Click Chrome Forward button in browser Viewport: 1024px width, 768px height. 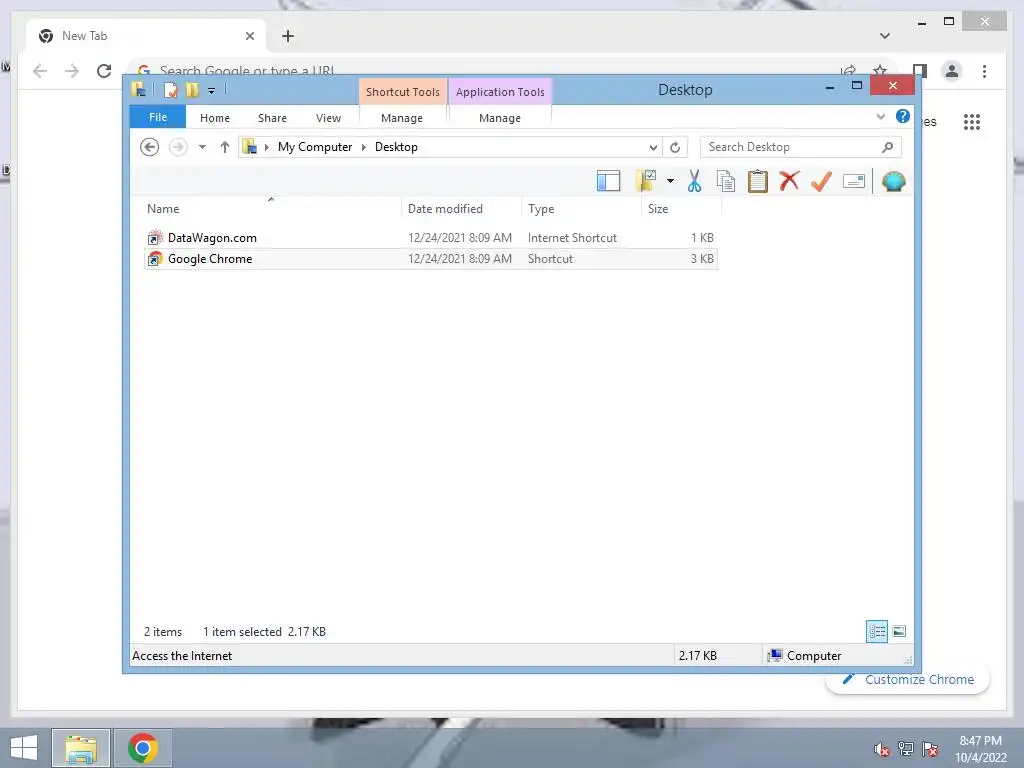(72, 71)
